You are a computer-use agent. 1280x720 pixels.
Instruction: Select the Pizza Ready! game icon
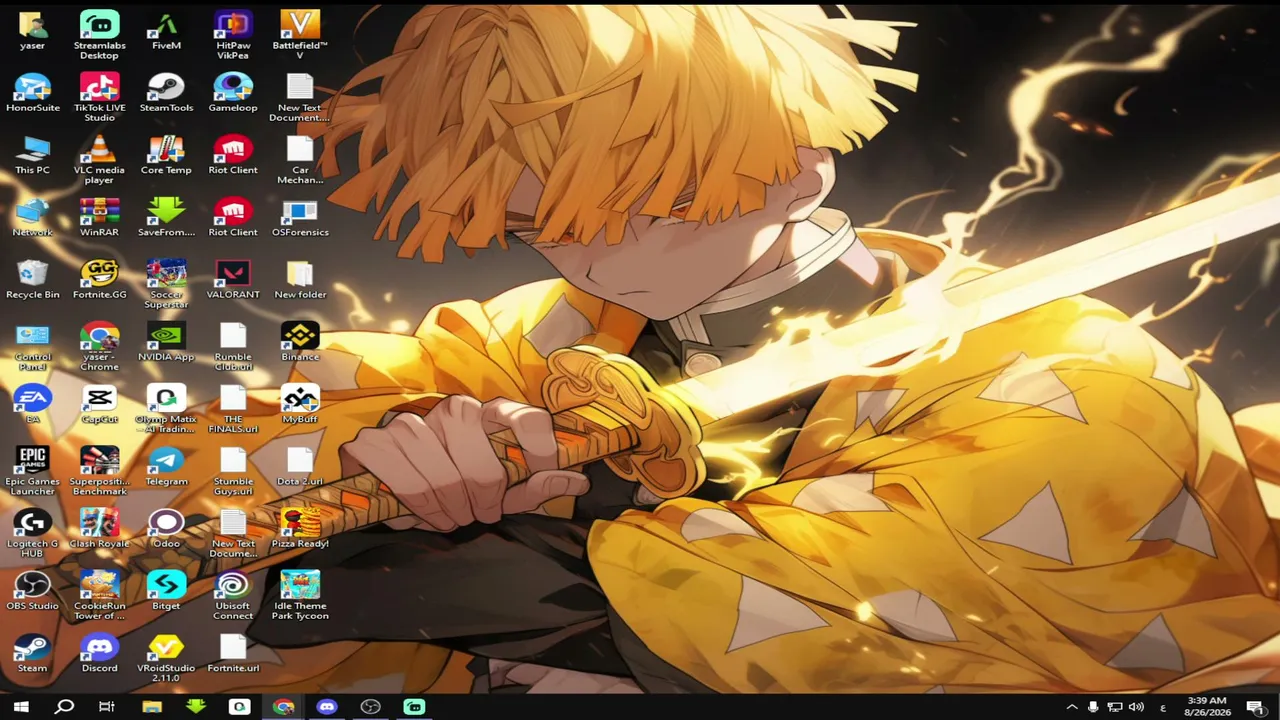coord(300,527)
